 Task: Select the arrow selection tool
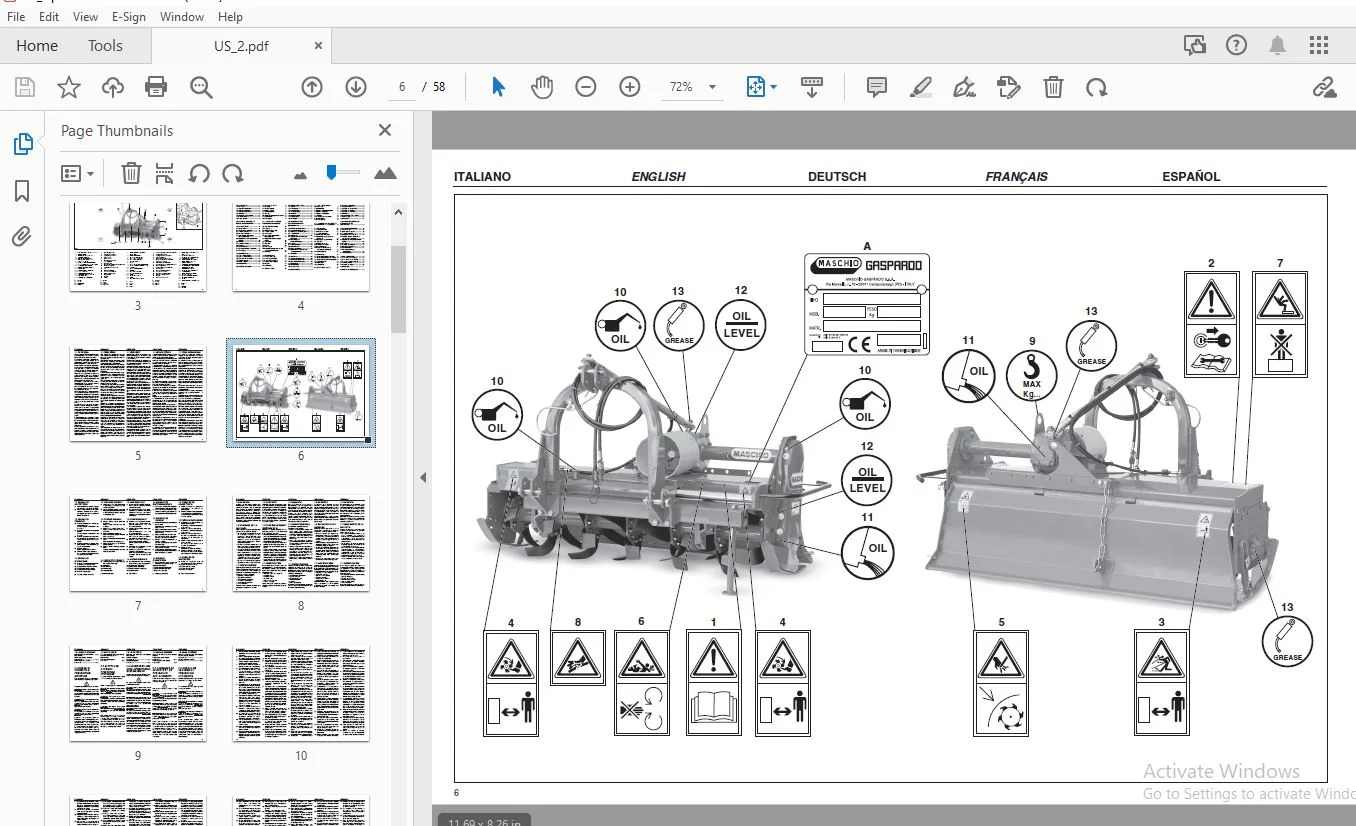pos(498,87)
